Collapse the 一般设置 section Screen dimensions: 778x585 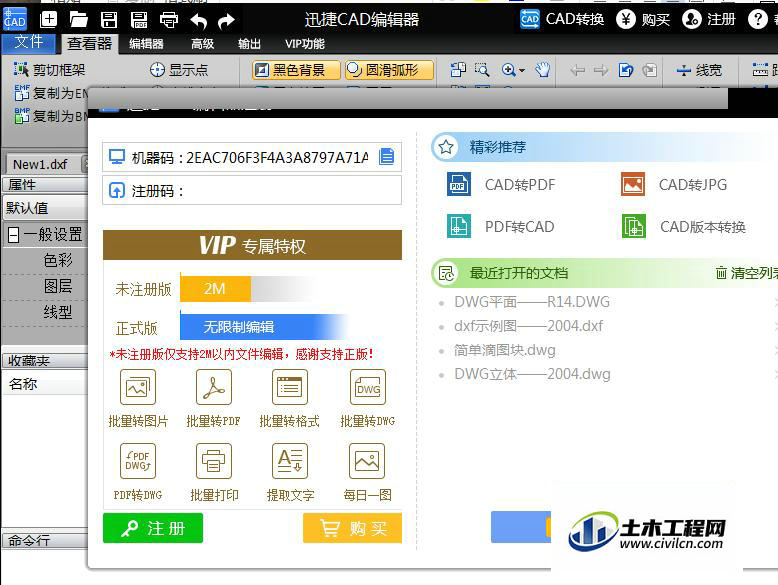(14, 235)
